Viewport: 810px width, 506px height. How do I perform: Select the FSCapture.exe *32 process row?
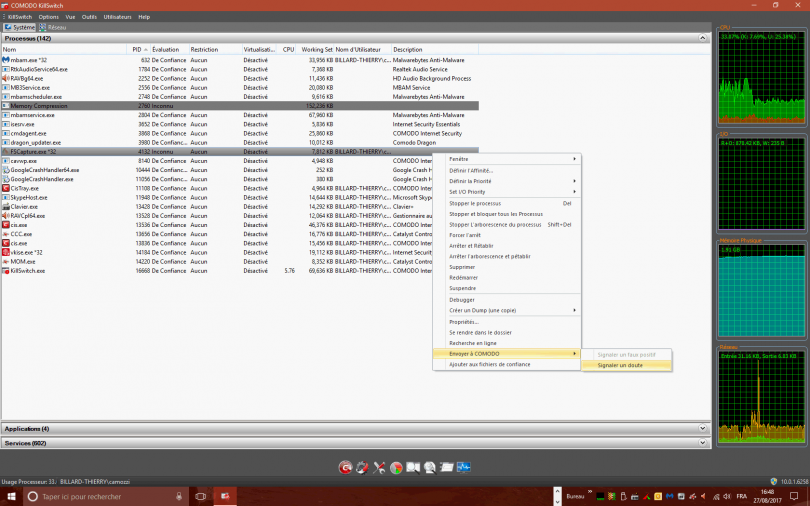tap(240, 152)
